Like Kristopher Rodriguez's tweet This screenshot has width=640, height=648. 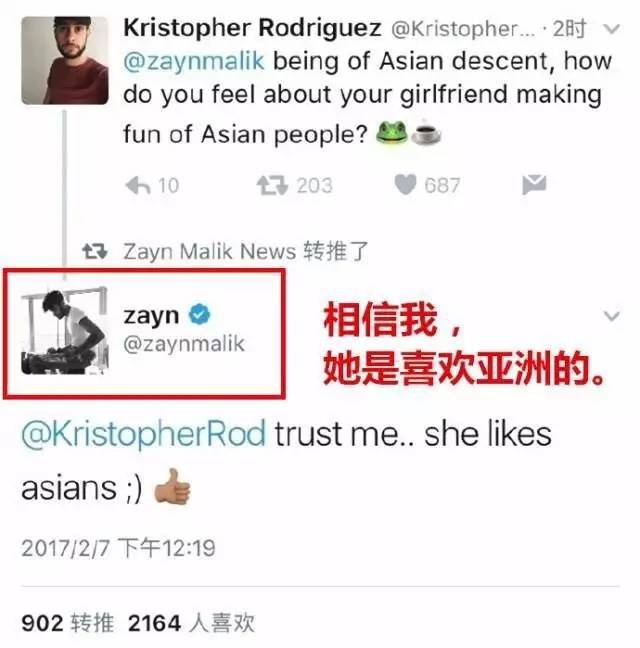(405, 184)
